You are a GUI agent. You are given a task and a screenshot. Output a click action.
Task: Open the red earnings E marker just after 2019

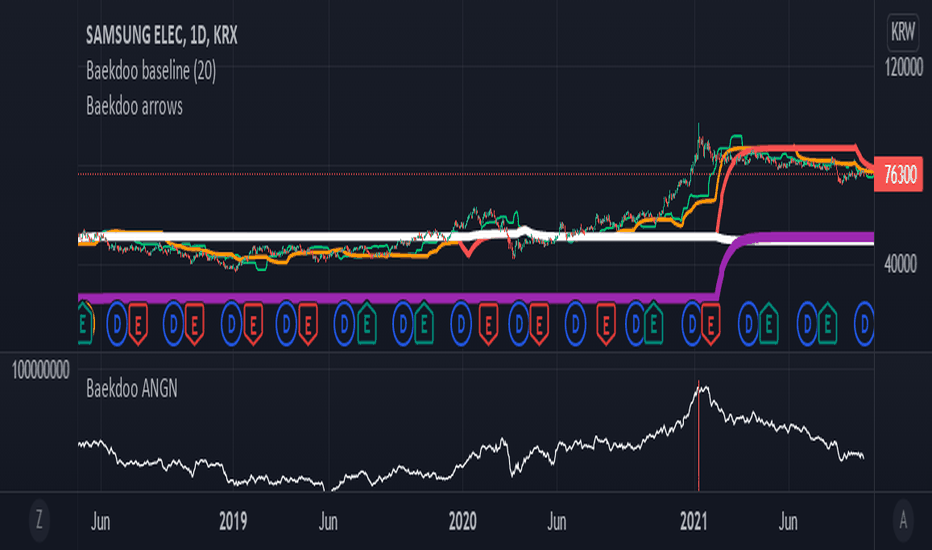tap(253, 324)
